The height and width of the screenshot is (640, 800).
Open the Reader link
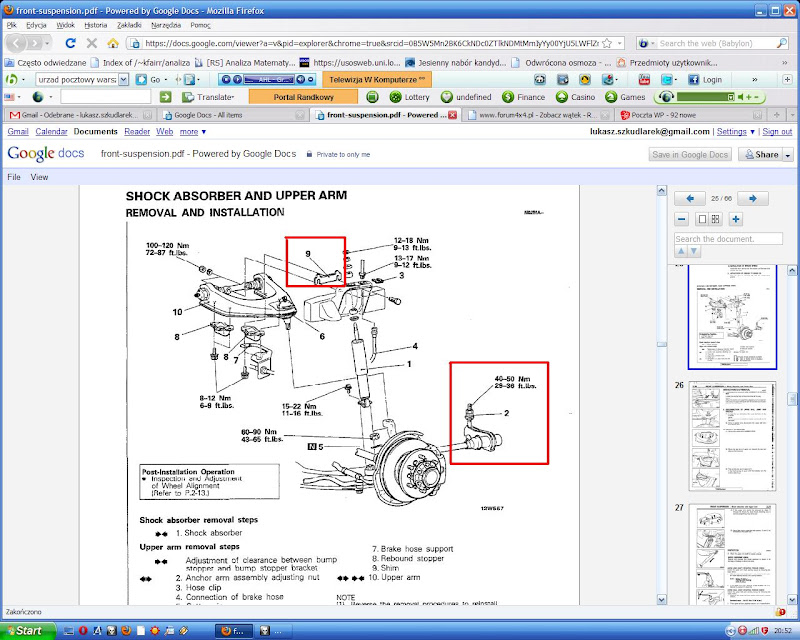click(137, 132)
